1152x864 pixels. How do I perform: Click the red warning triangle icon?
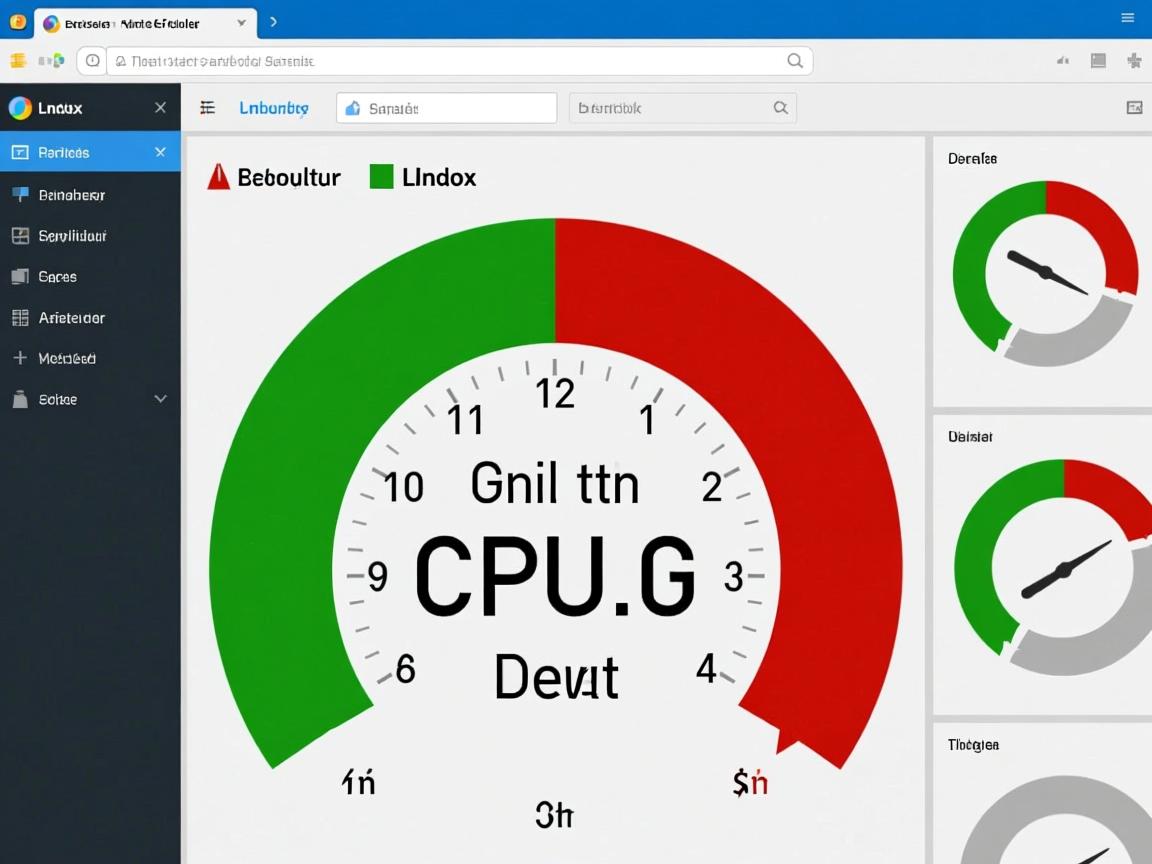click(x=218, y=177)
